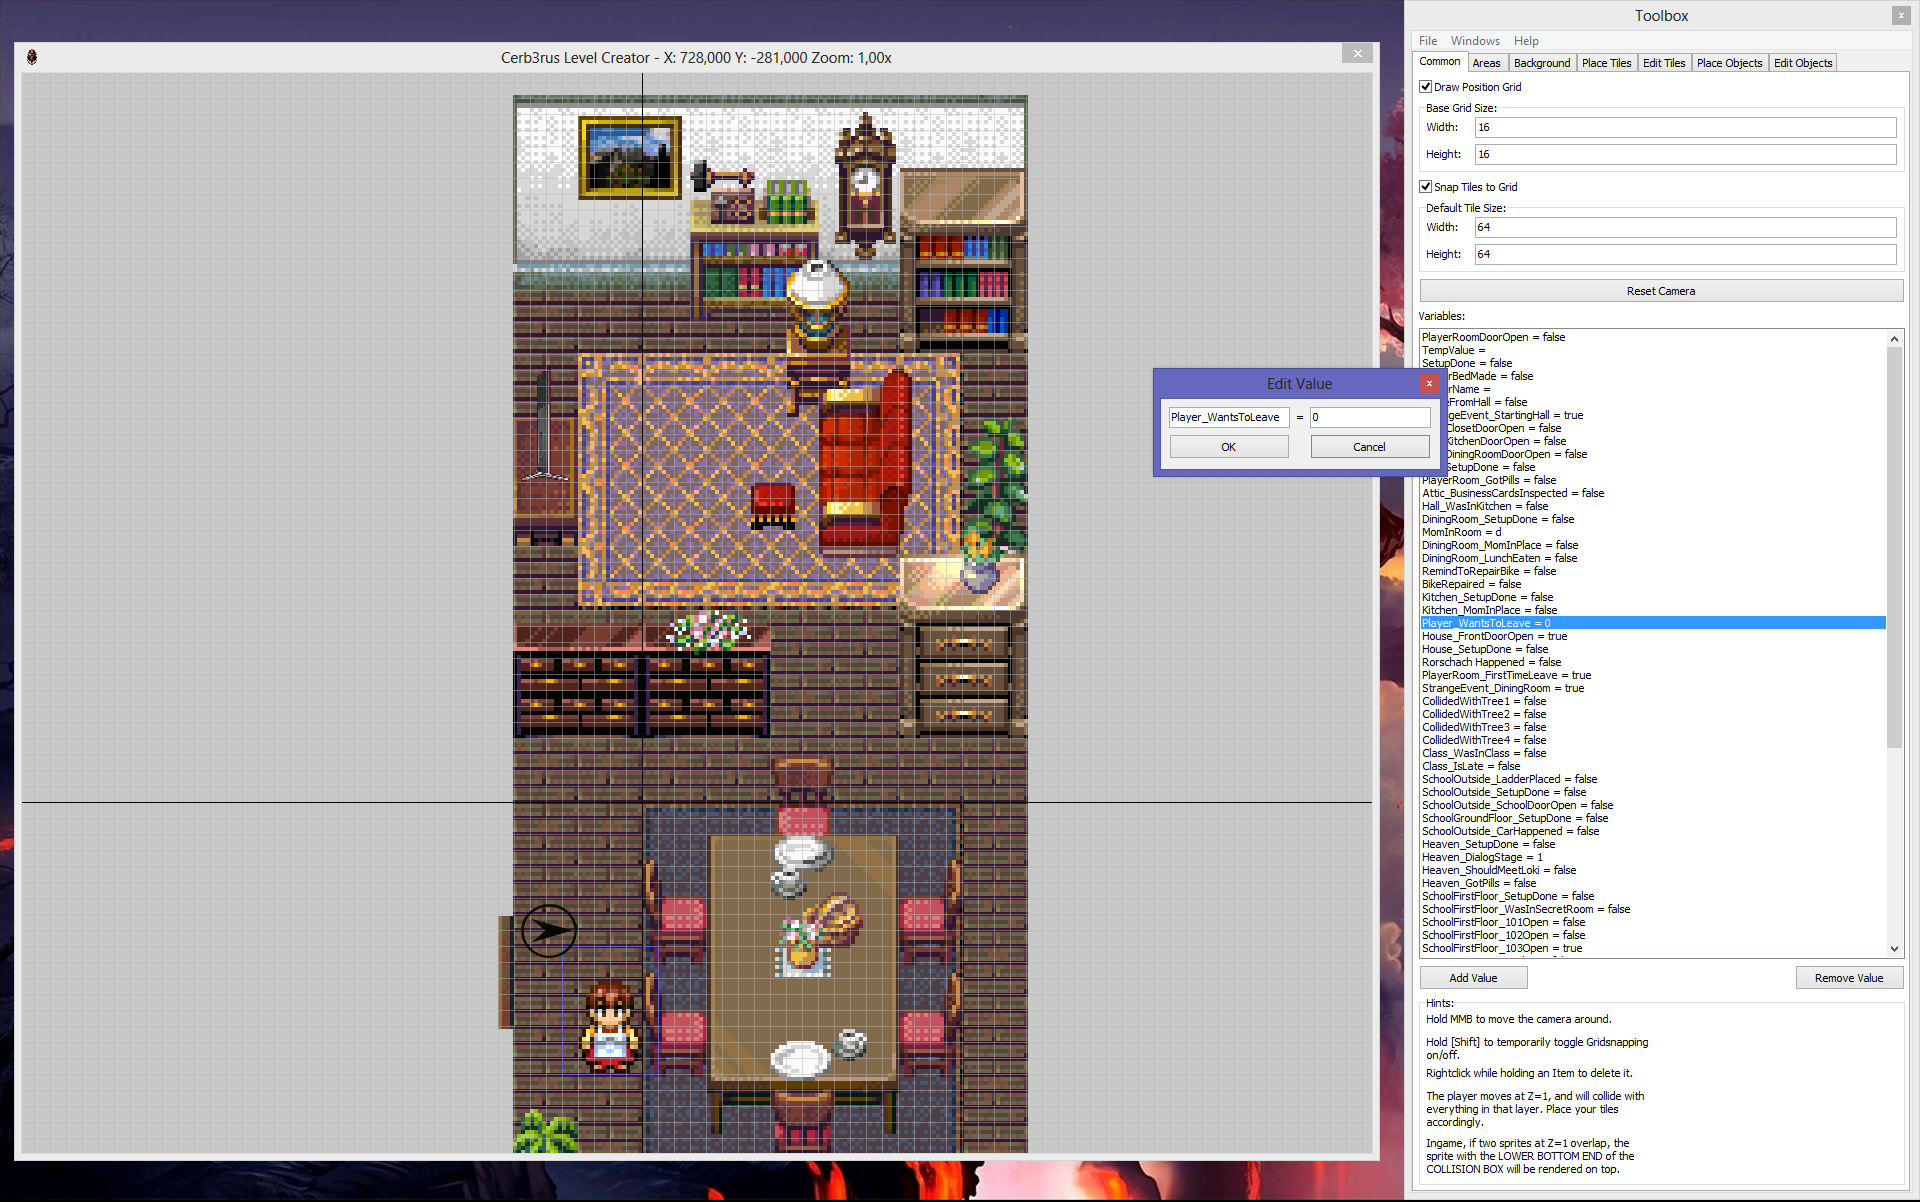Click the value field in Edit Value dialog

pyautogui.click(x=1369, y=417)
